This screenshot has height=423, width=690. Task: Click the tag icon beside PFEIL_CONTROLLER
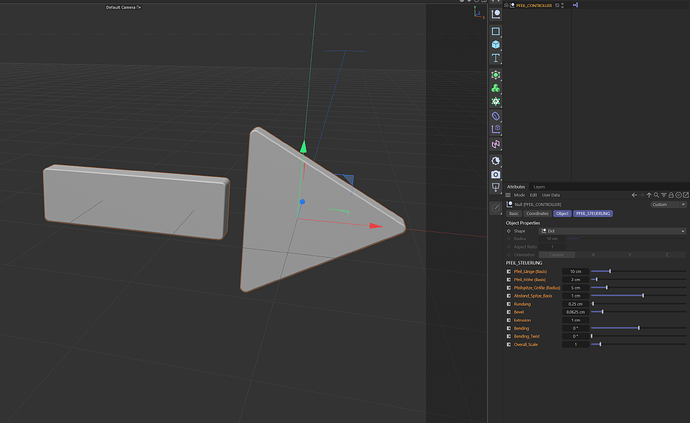tap(575, 5)
